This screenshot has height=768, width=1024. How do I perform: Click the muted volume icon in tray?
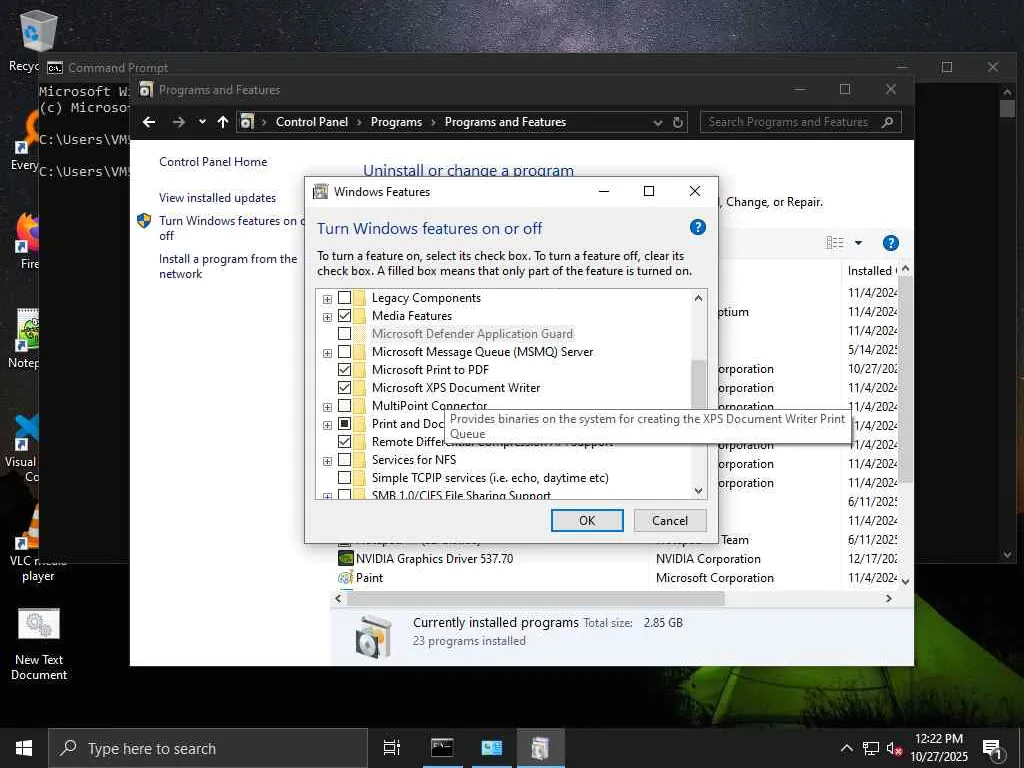894,748
